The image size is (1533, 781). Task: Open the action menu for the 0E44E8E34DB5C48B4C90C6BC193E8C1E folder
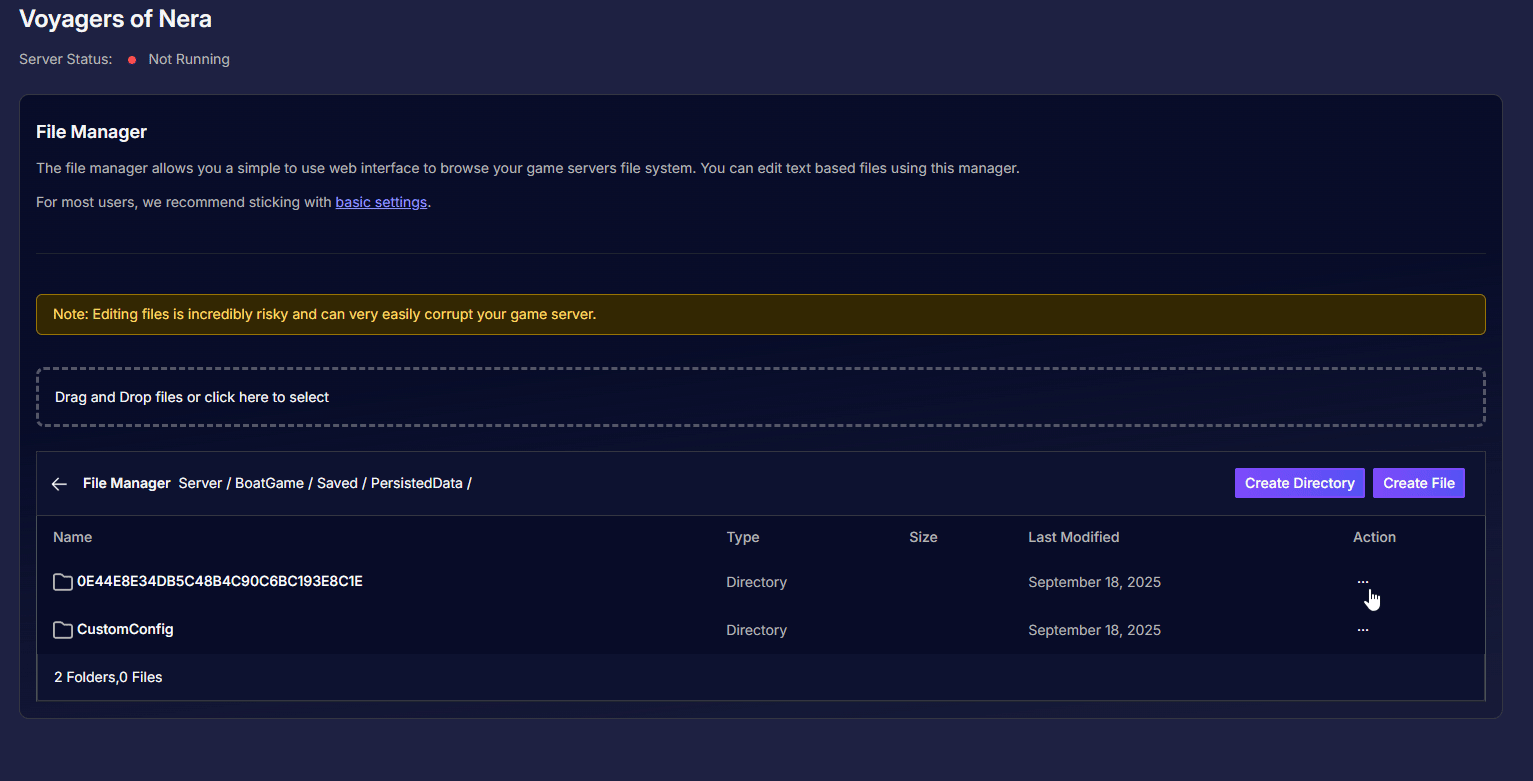(x=1362, y=582)
